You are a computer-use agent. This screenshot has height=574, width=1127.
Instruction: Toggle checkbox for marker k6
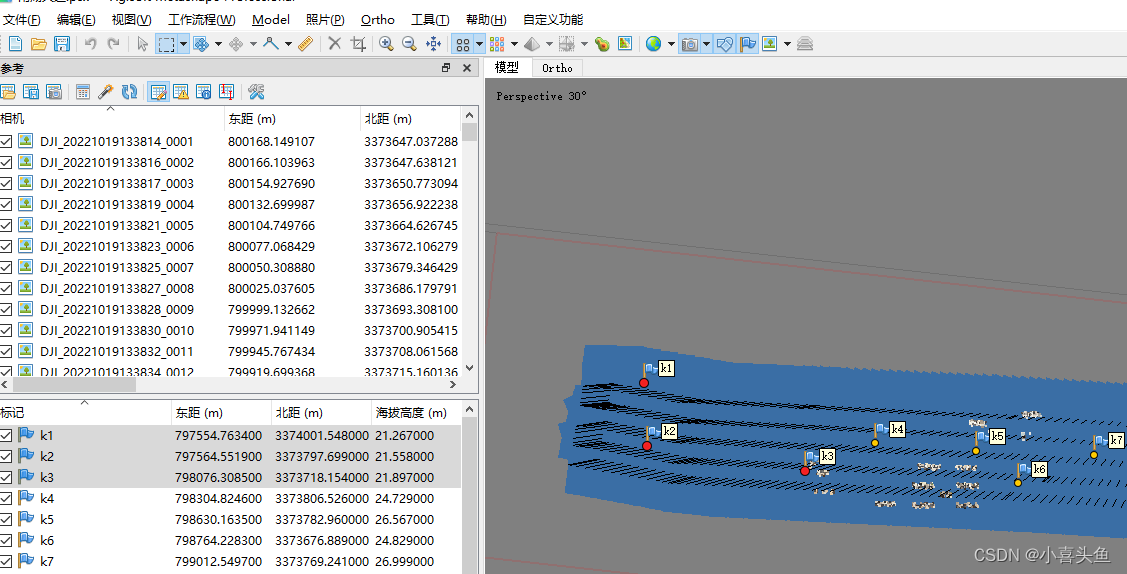6,540
